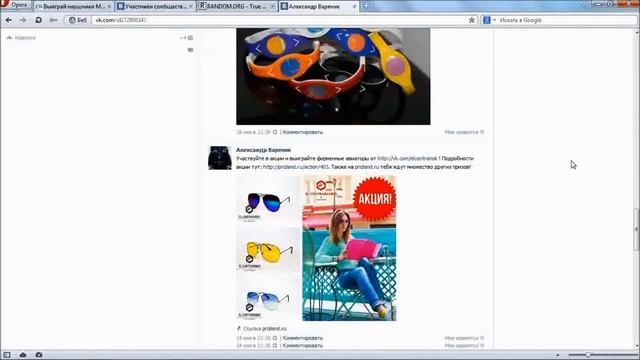Open Александр Вареник's avatar picture
The width and height of the screenshot is (640, 360).
220,158
